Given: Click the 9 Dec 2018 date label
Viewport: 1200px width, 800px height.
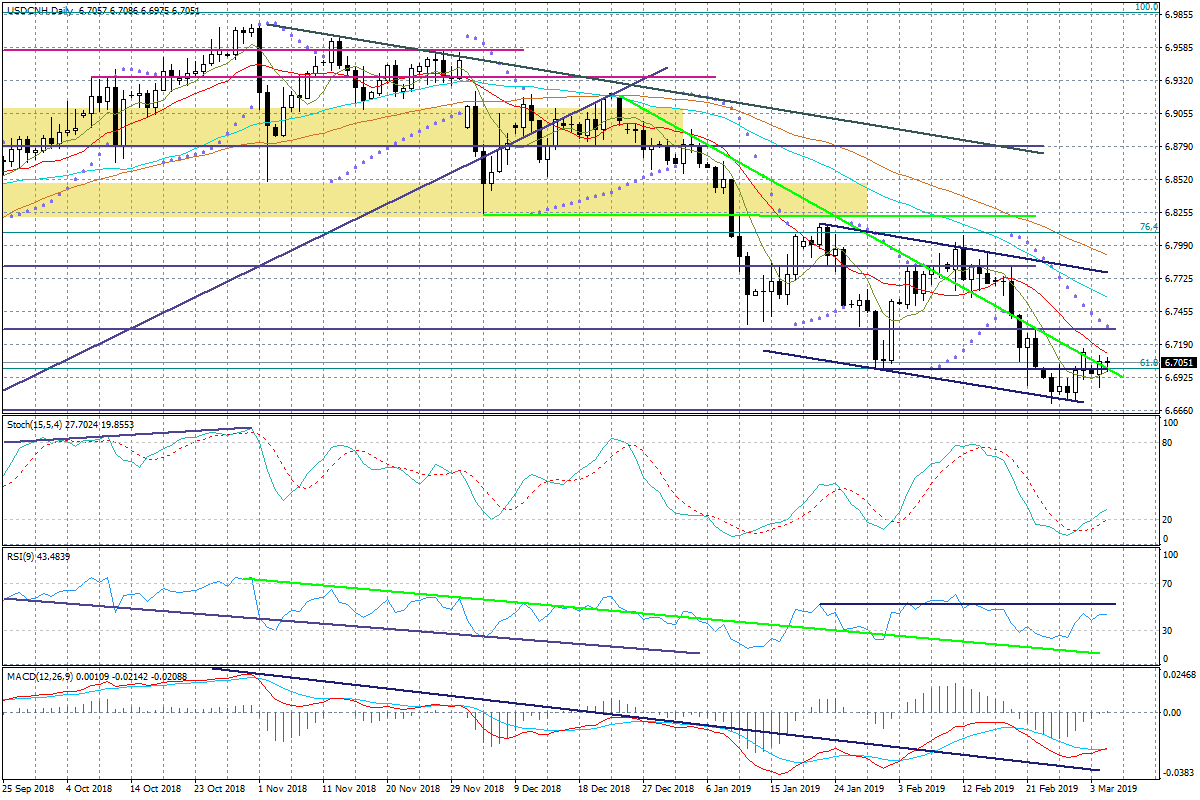Looking at the screenshot, I should click(534, 789).
